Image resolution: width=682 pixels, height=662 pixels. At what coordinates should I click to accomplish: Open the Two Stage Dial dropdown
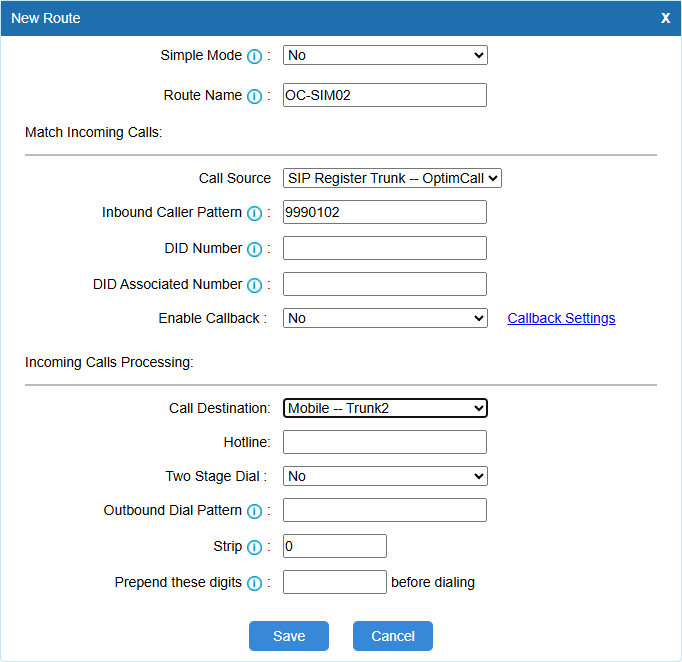(385, 476)
